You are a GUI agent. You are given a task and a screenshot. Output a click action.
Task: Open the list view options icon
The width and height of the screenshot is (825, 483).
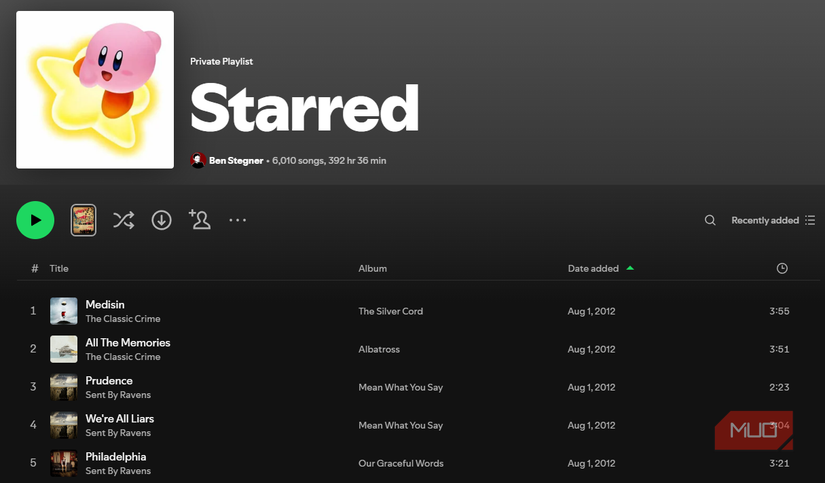click(810, 220)
